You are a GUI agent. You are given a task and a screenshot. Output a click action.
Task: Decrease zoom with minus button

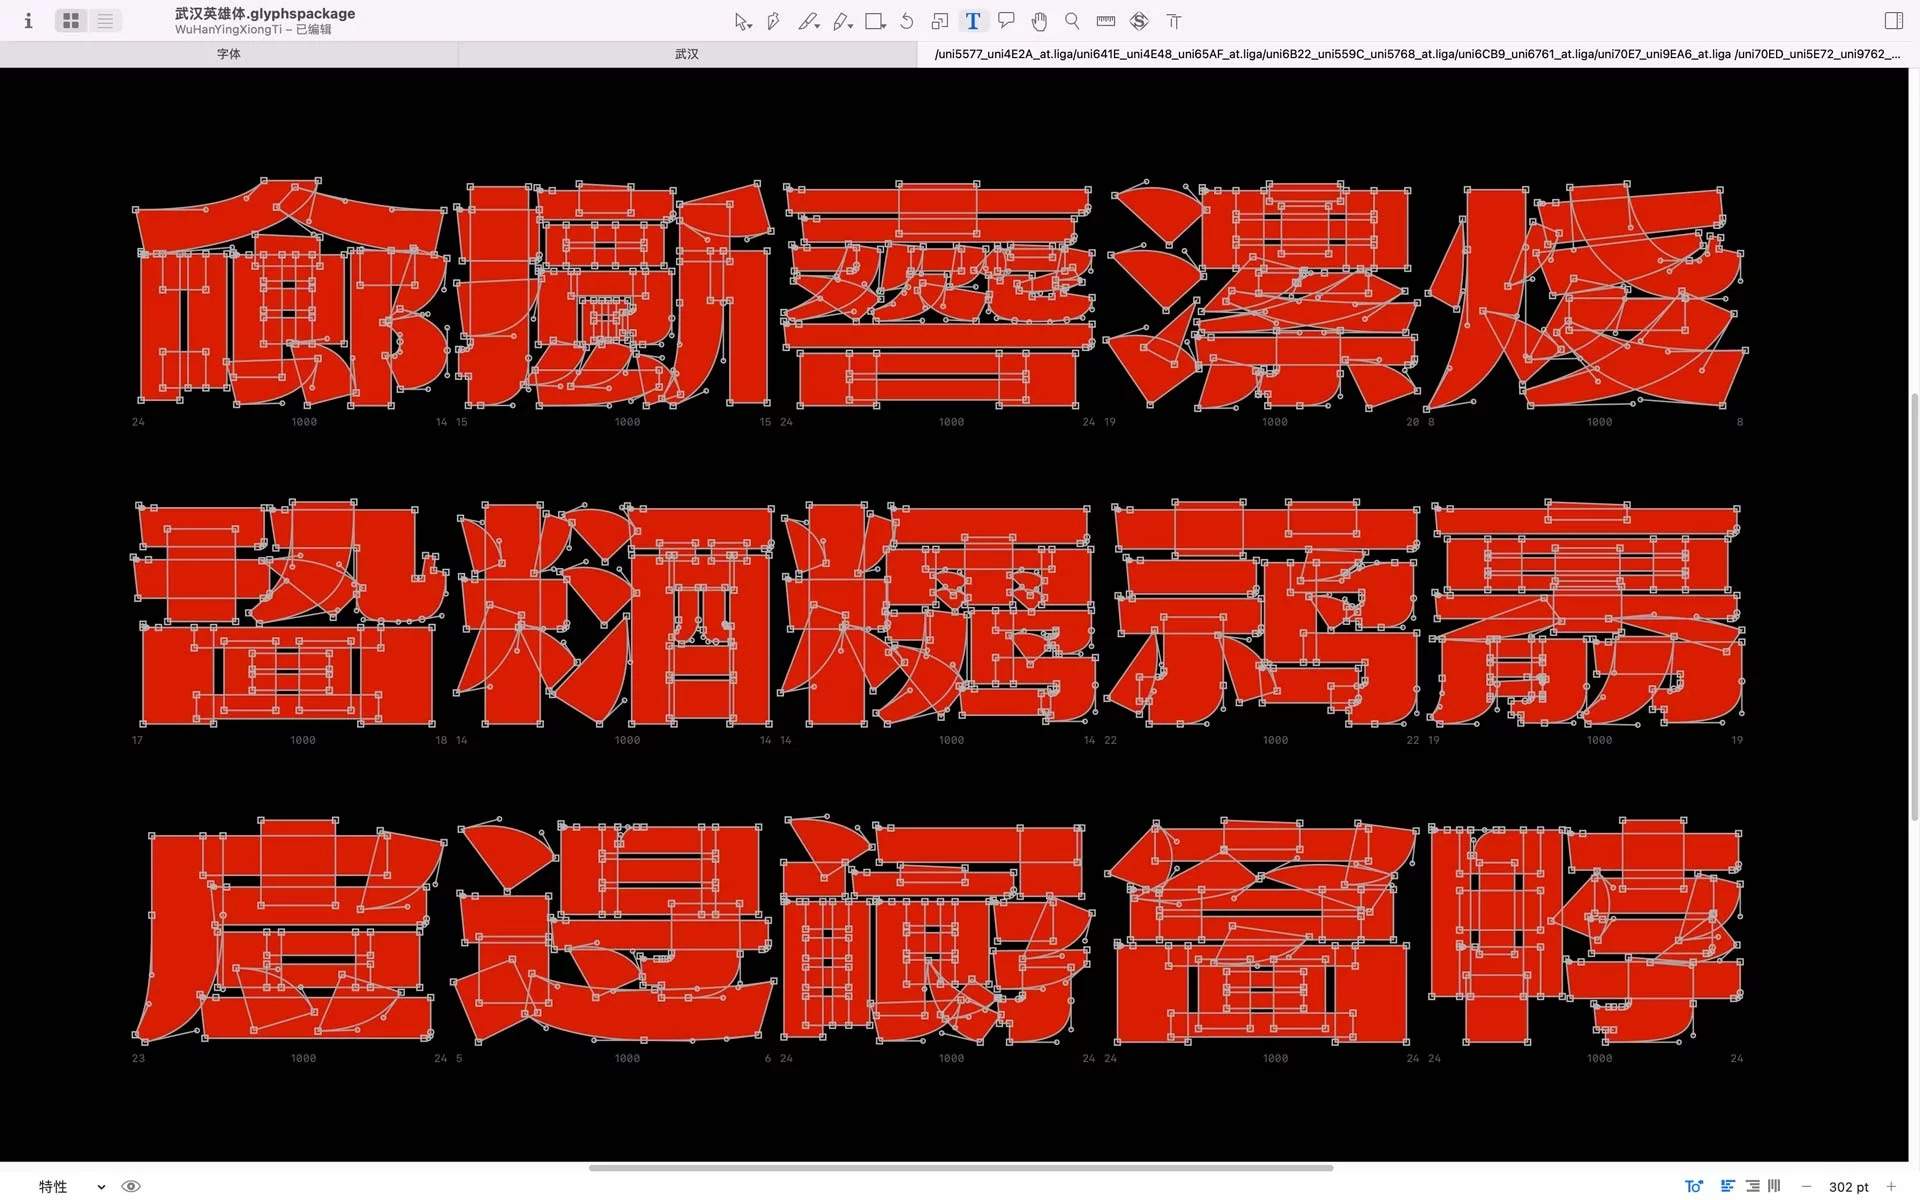click(1806, 1187)
